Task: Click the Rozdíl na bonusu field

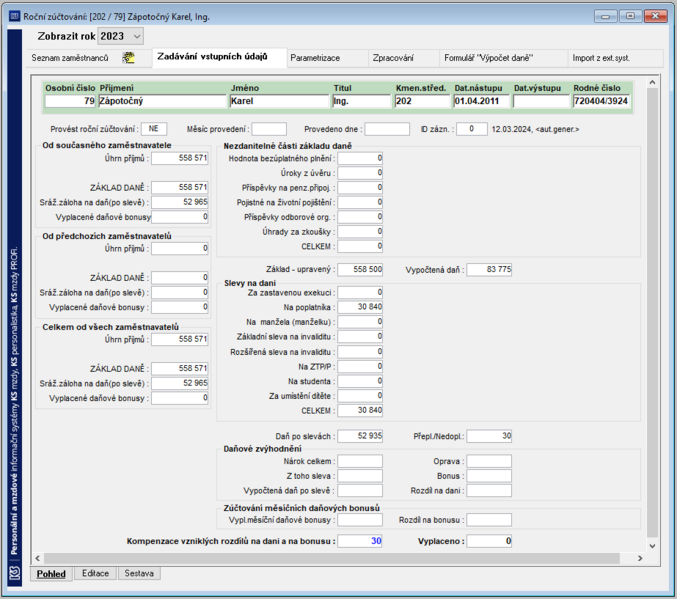Action: (x=489, y=520)
